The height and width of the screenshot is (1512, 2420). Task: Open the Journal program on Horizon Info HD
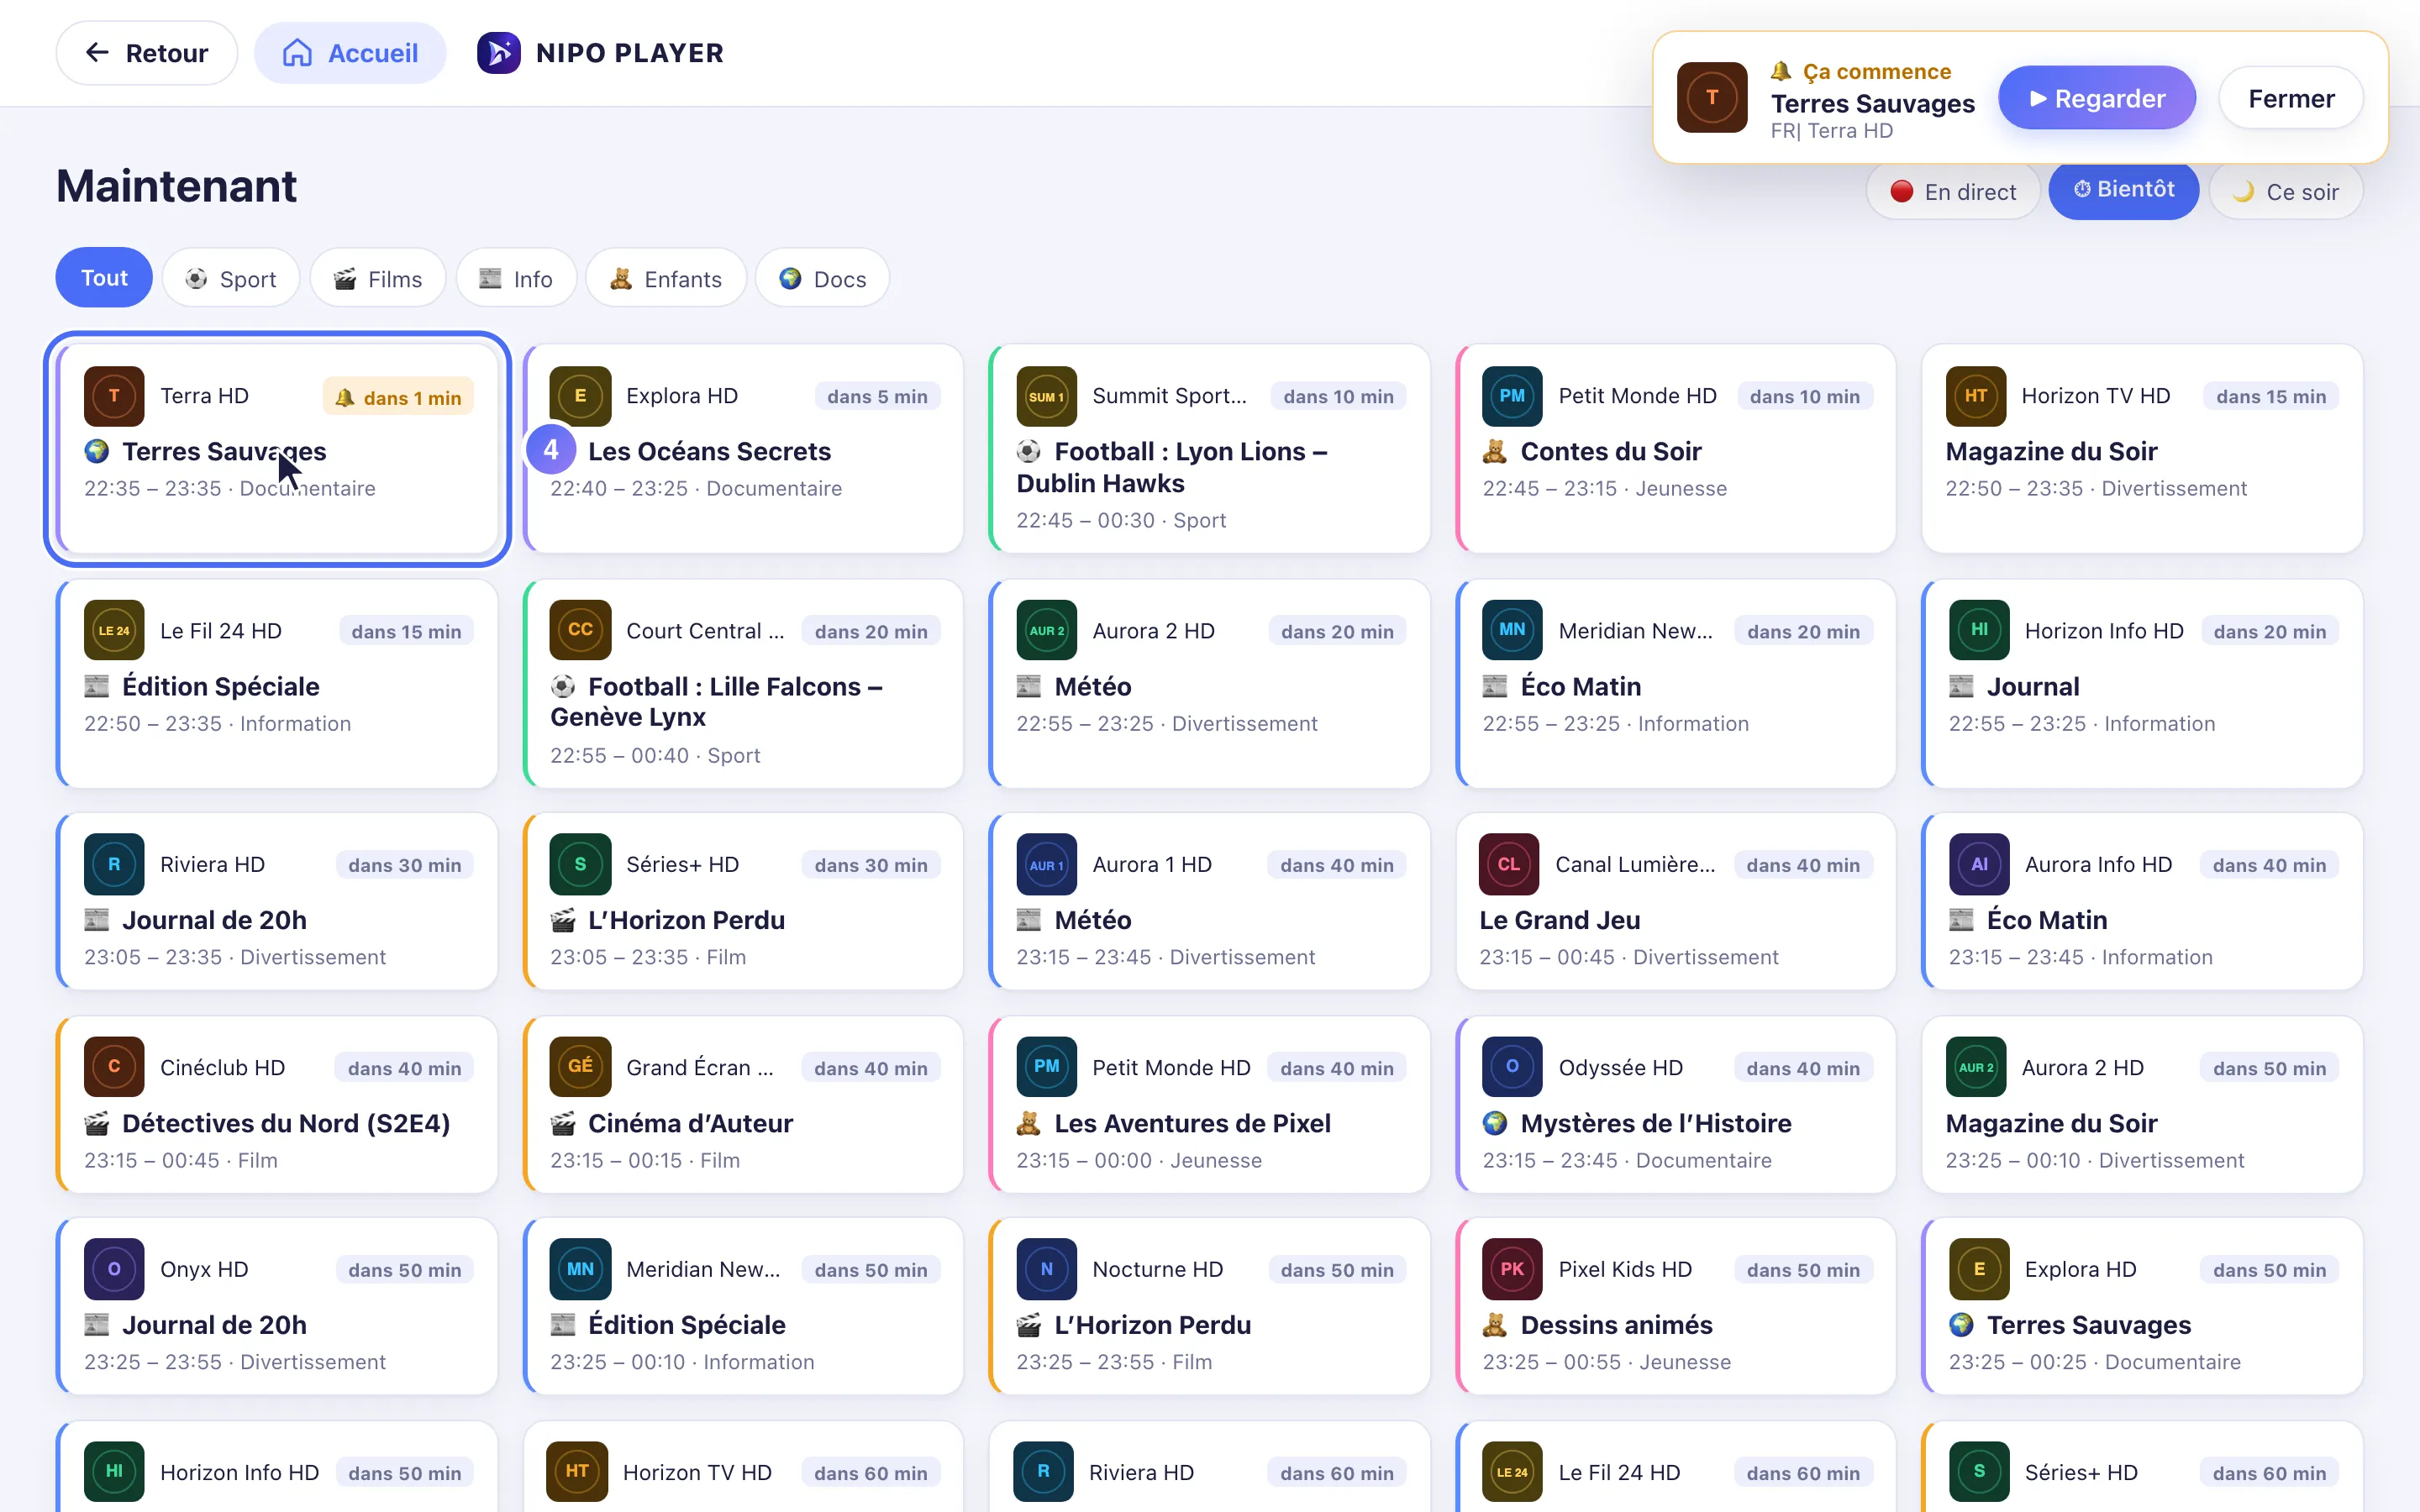(2142, 683)
